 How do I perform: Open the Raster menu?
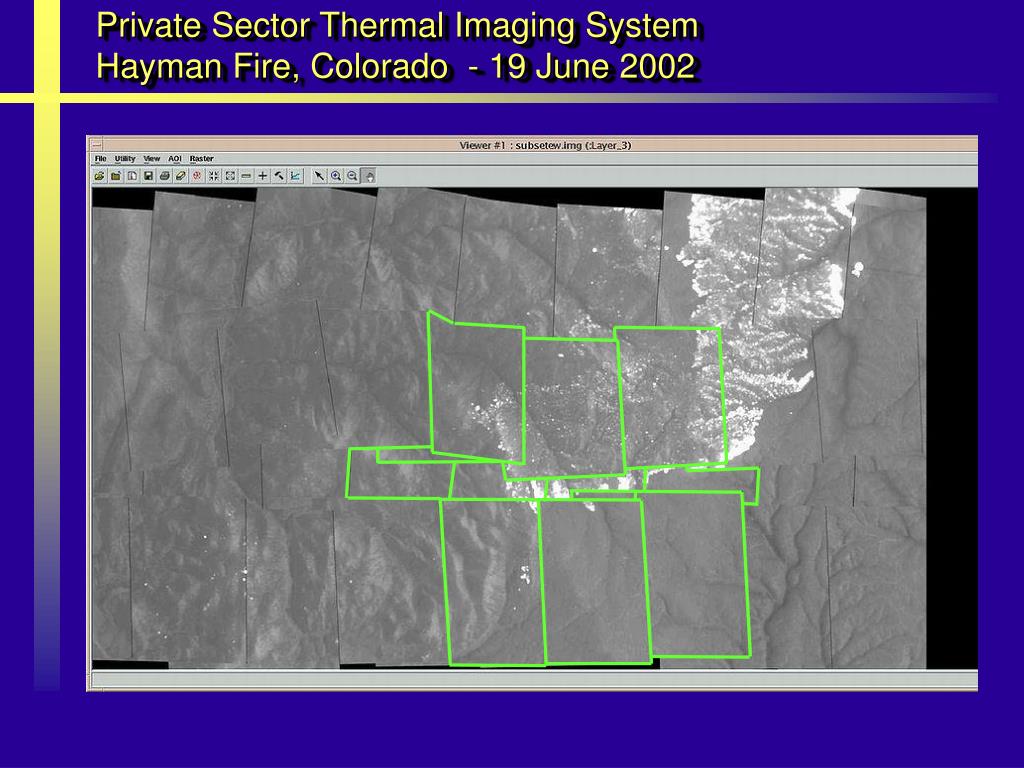tap(202, 159)
